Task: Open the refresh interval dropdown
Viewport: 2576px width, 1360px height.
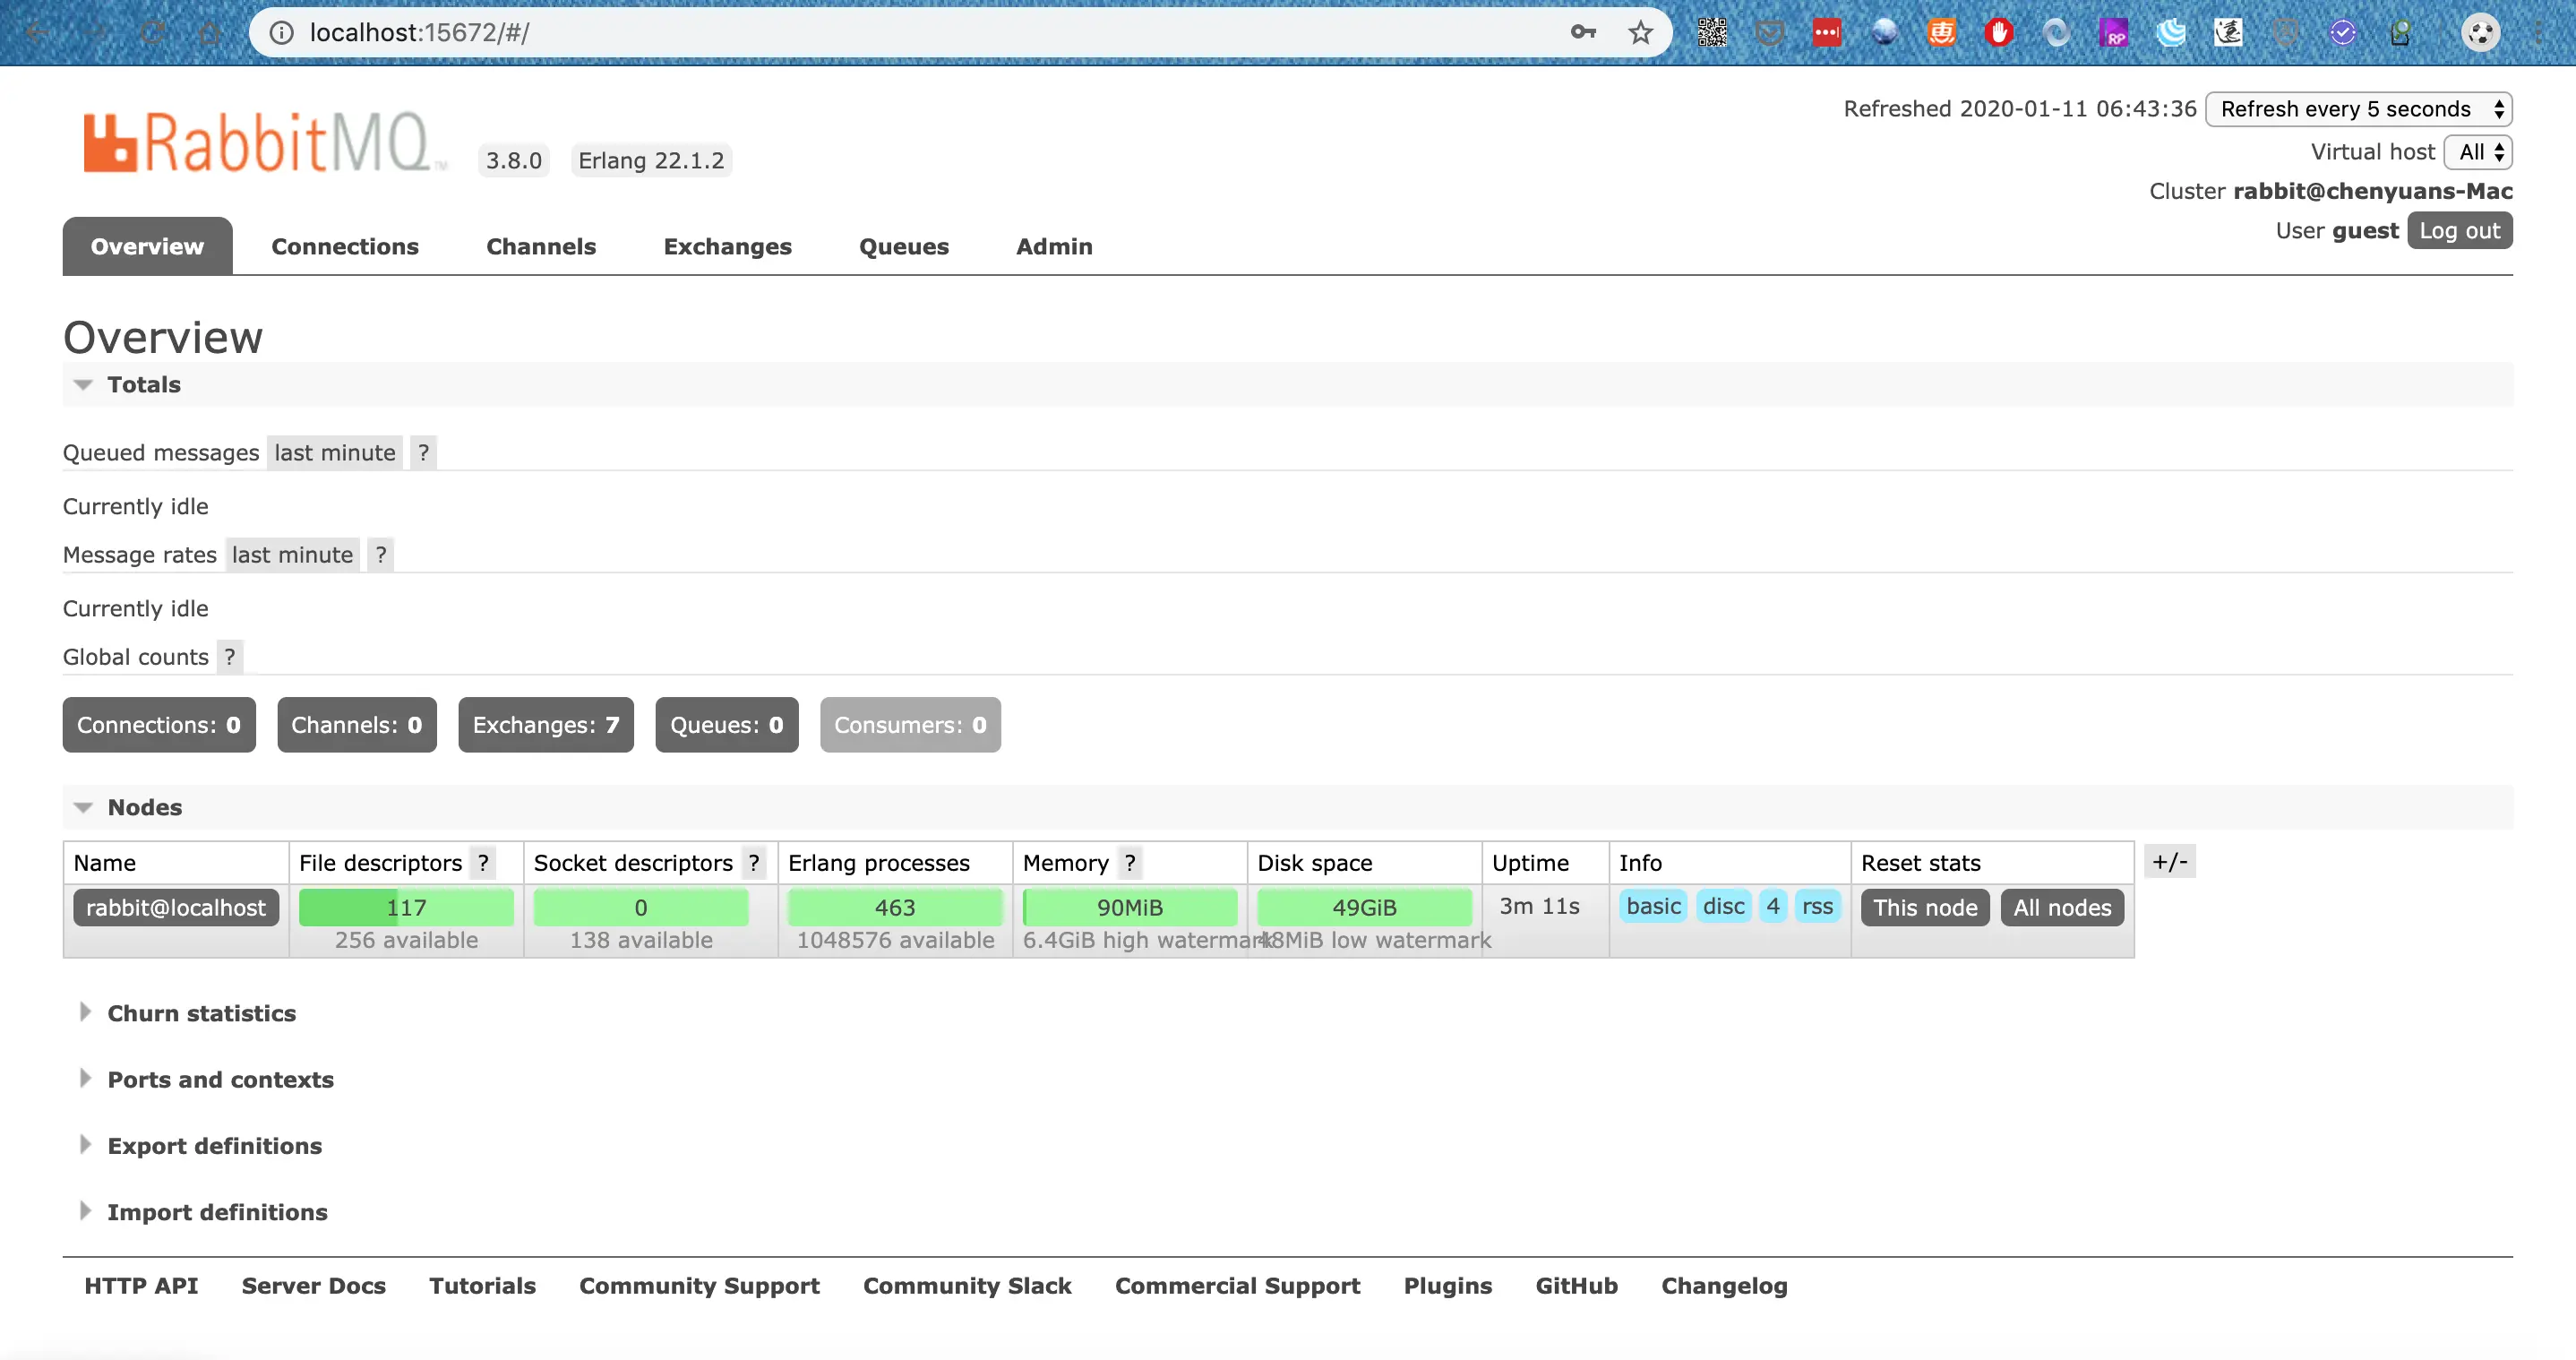Action: point(2359,109)
